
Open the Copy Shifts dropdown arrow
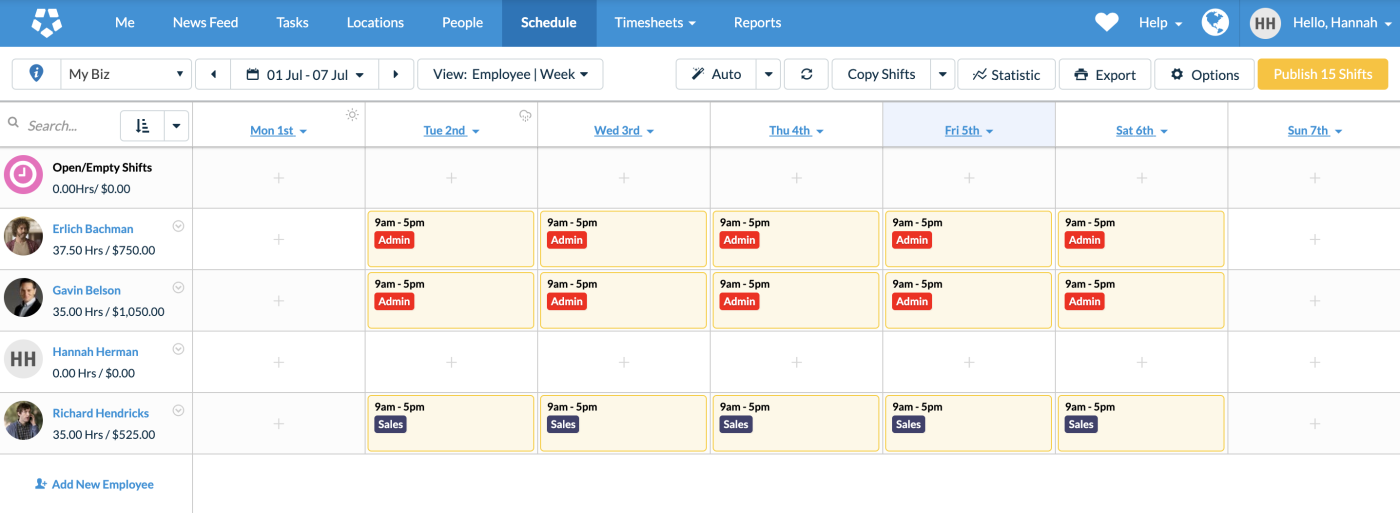click(943, 74)
